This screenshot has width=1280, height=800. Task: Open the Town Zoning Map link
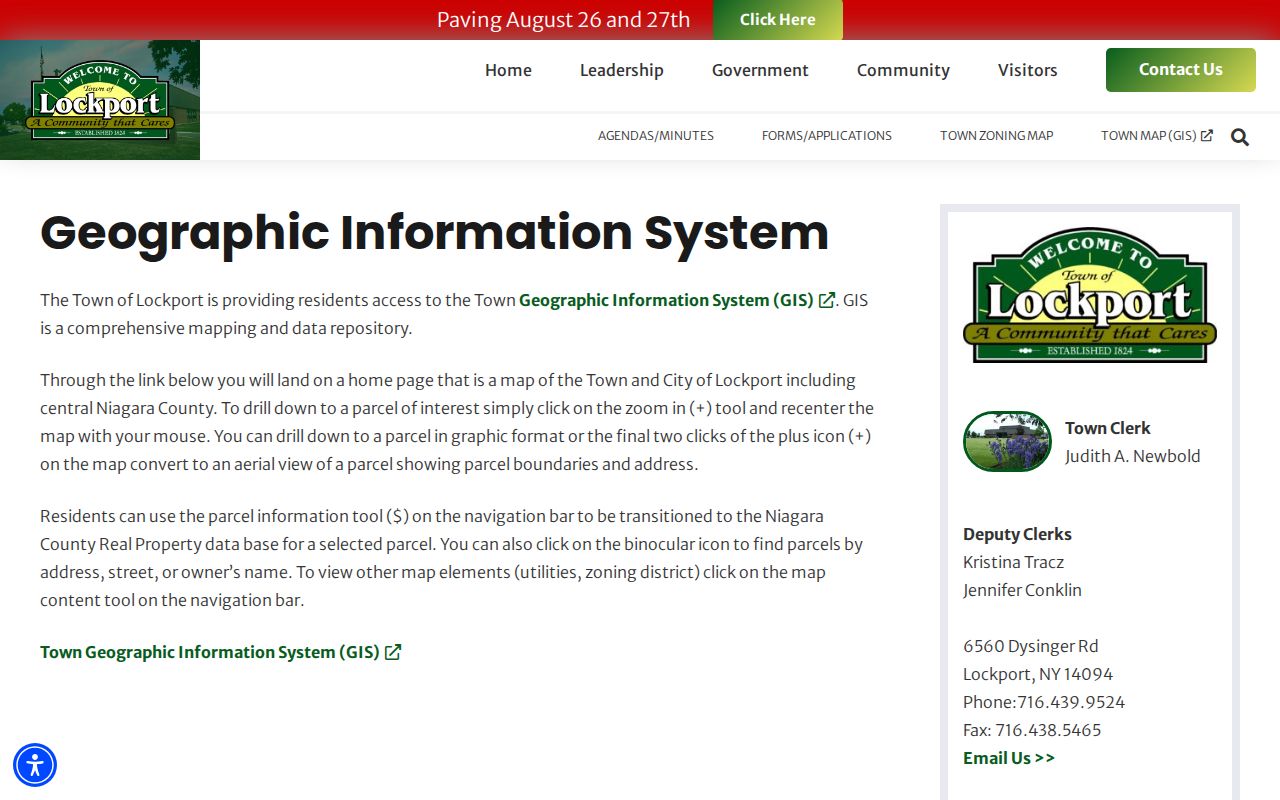coord(997,136)
